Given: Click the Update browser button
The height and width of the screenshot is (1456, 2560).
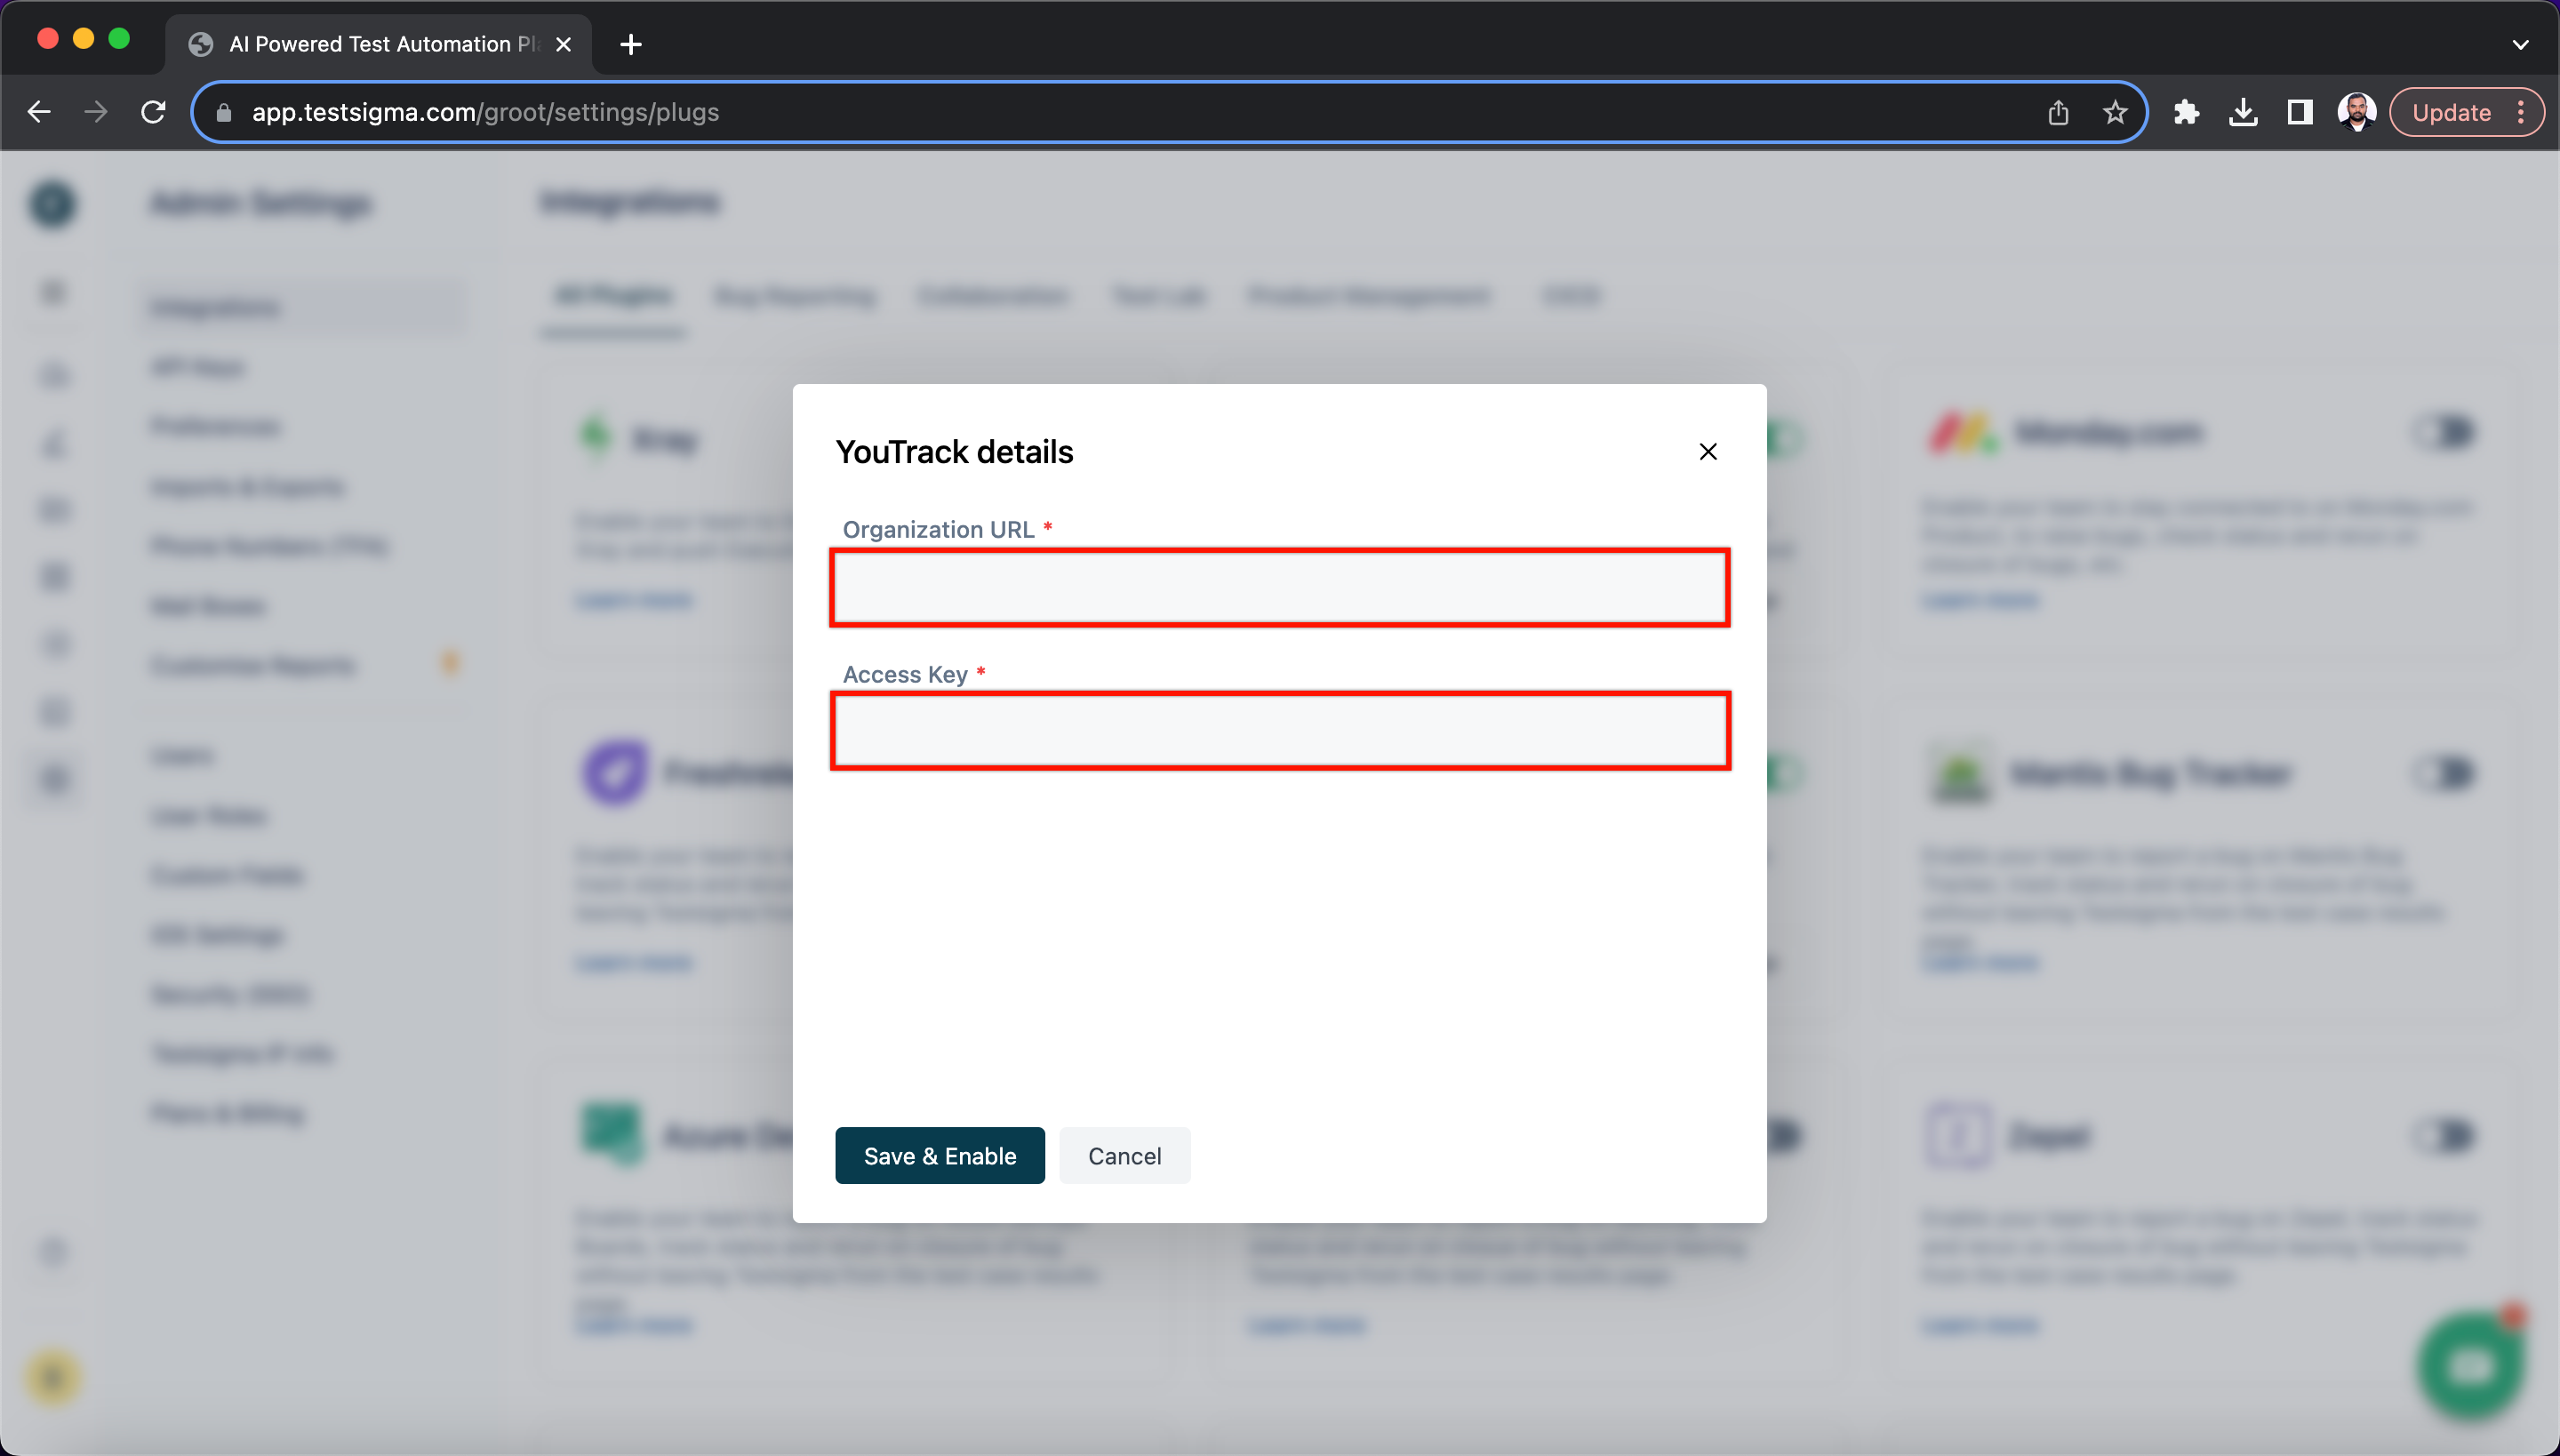Looking at the screenshot, I should pyautogui.click(x=2451, y=112).
